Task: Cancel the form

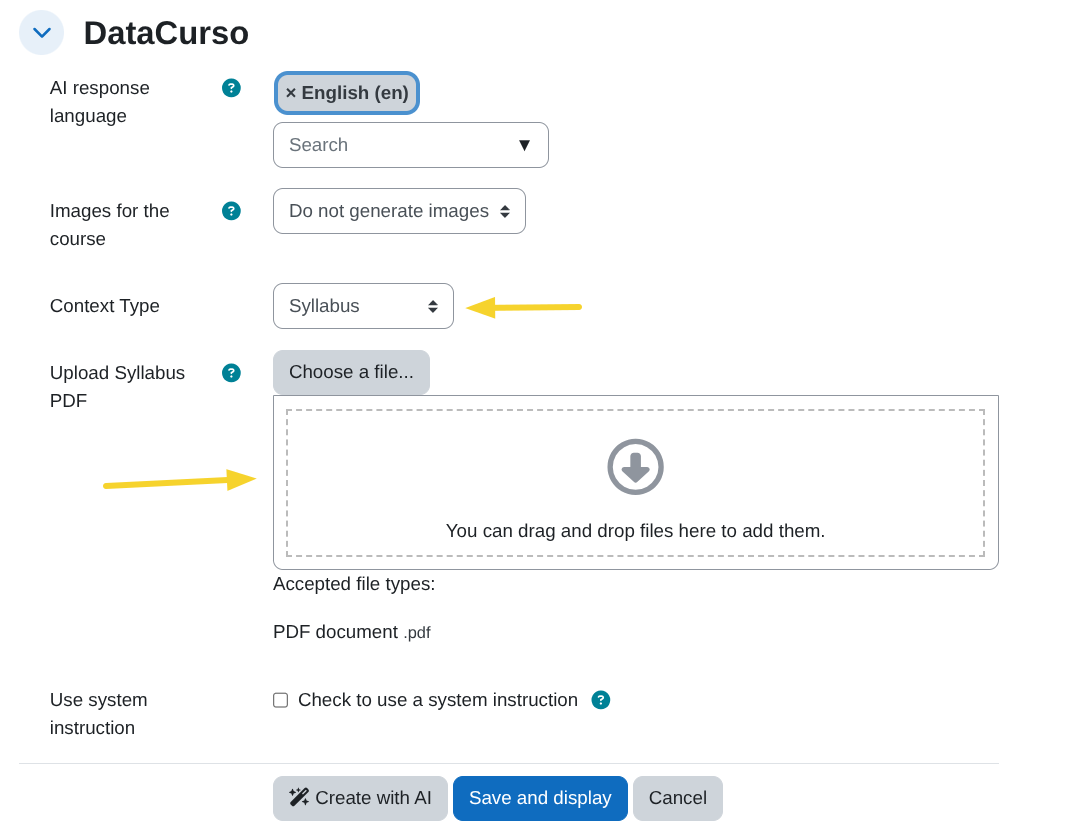Action: click(677, 798)
